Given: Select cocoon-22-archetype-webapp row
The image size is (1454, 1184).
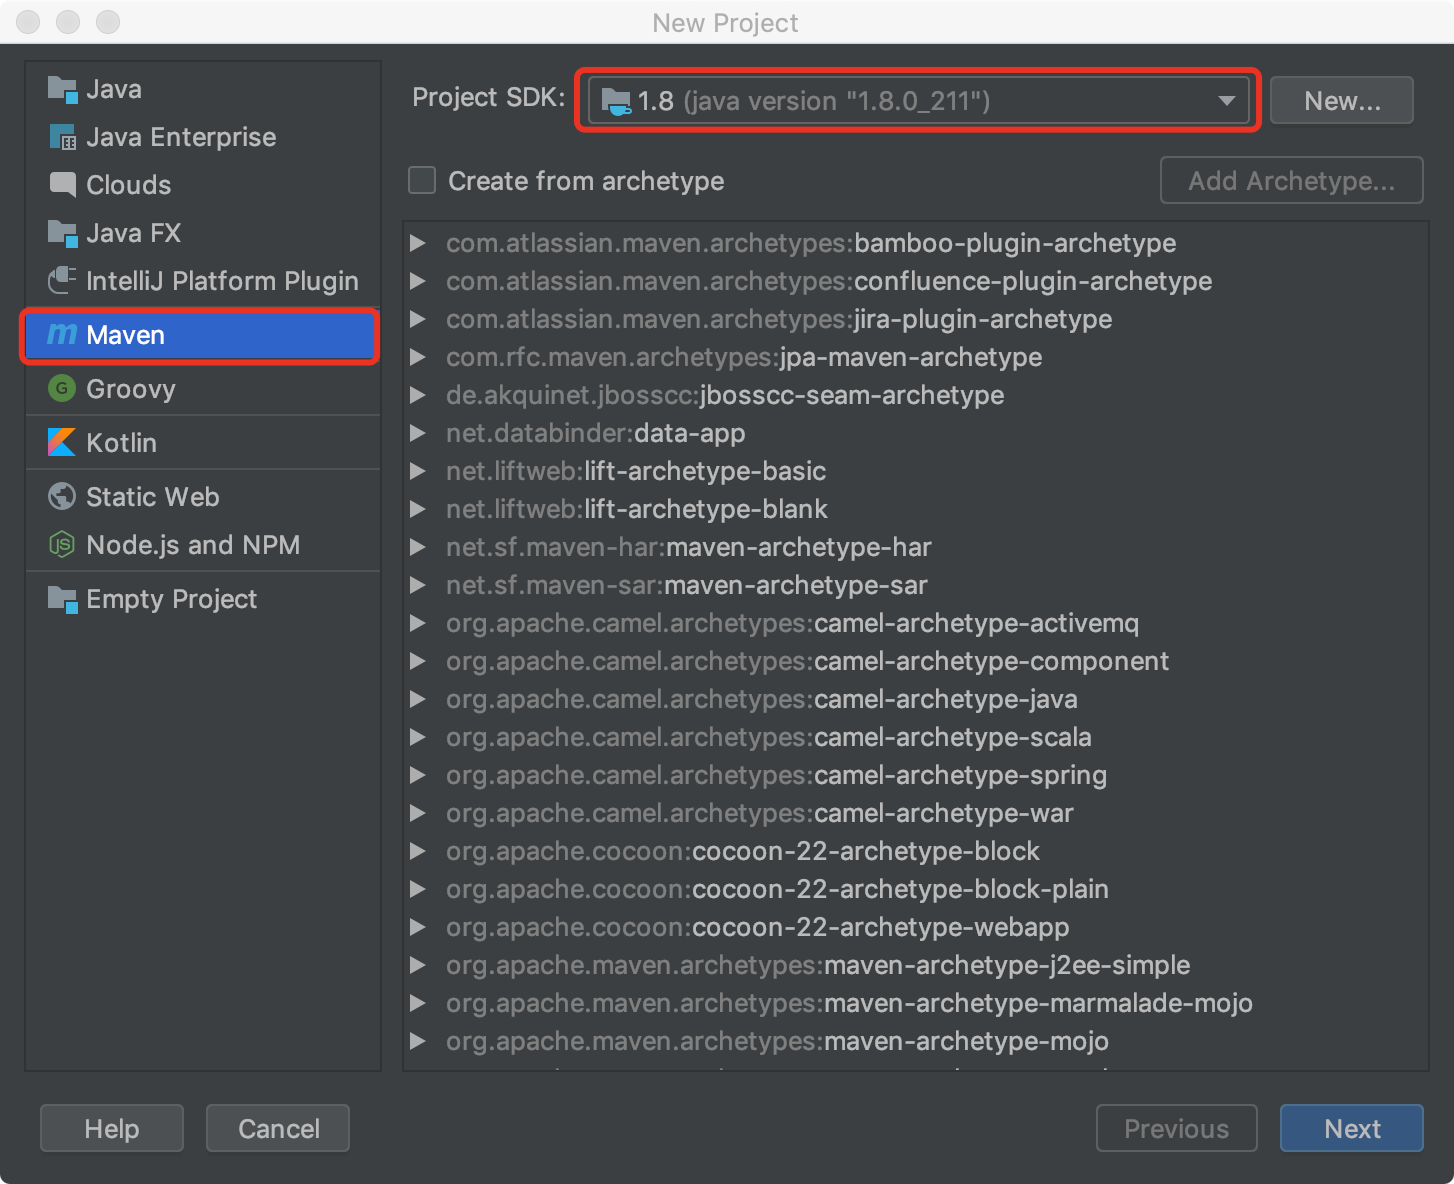Looking at the screenshot, I should (x=915, y=927).
